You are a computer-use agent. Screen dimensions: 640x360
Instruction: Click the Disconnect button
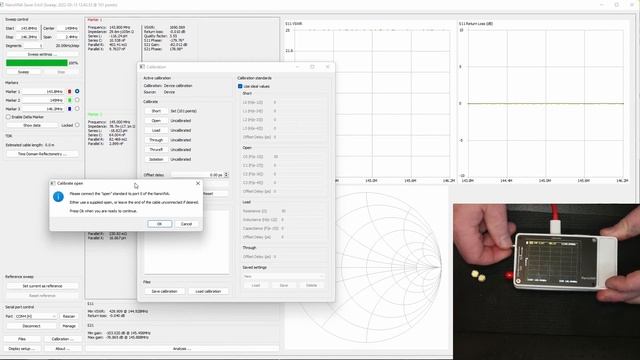31,326
